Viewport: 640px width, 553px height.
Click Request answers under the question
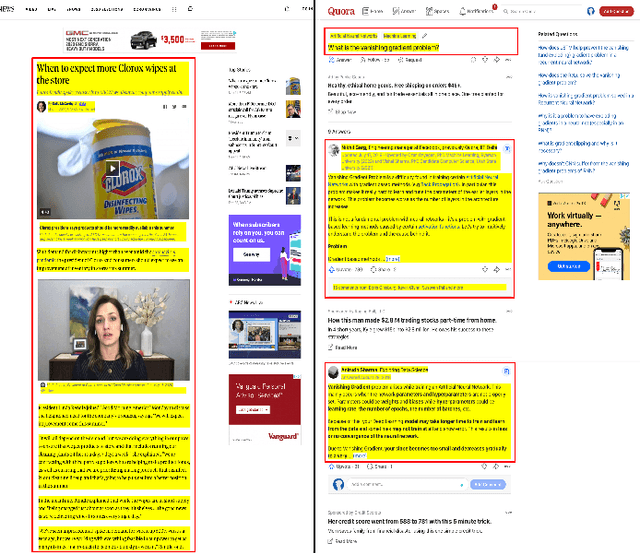pyautogui.click(x=410, y=60)
